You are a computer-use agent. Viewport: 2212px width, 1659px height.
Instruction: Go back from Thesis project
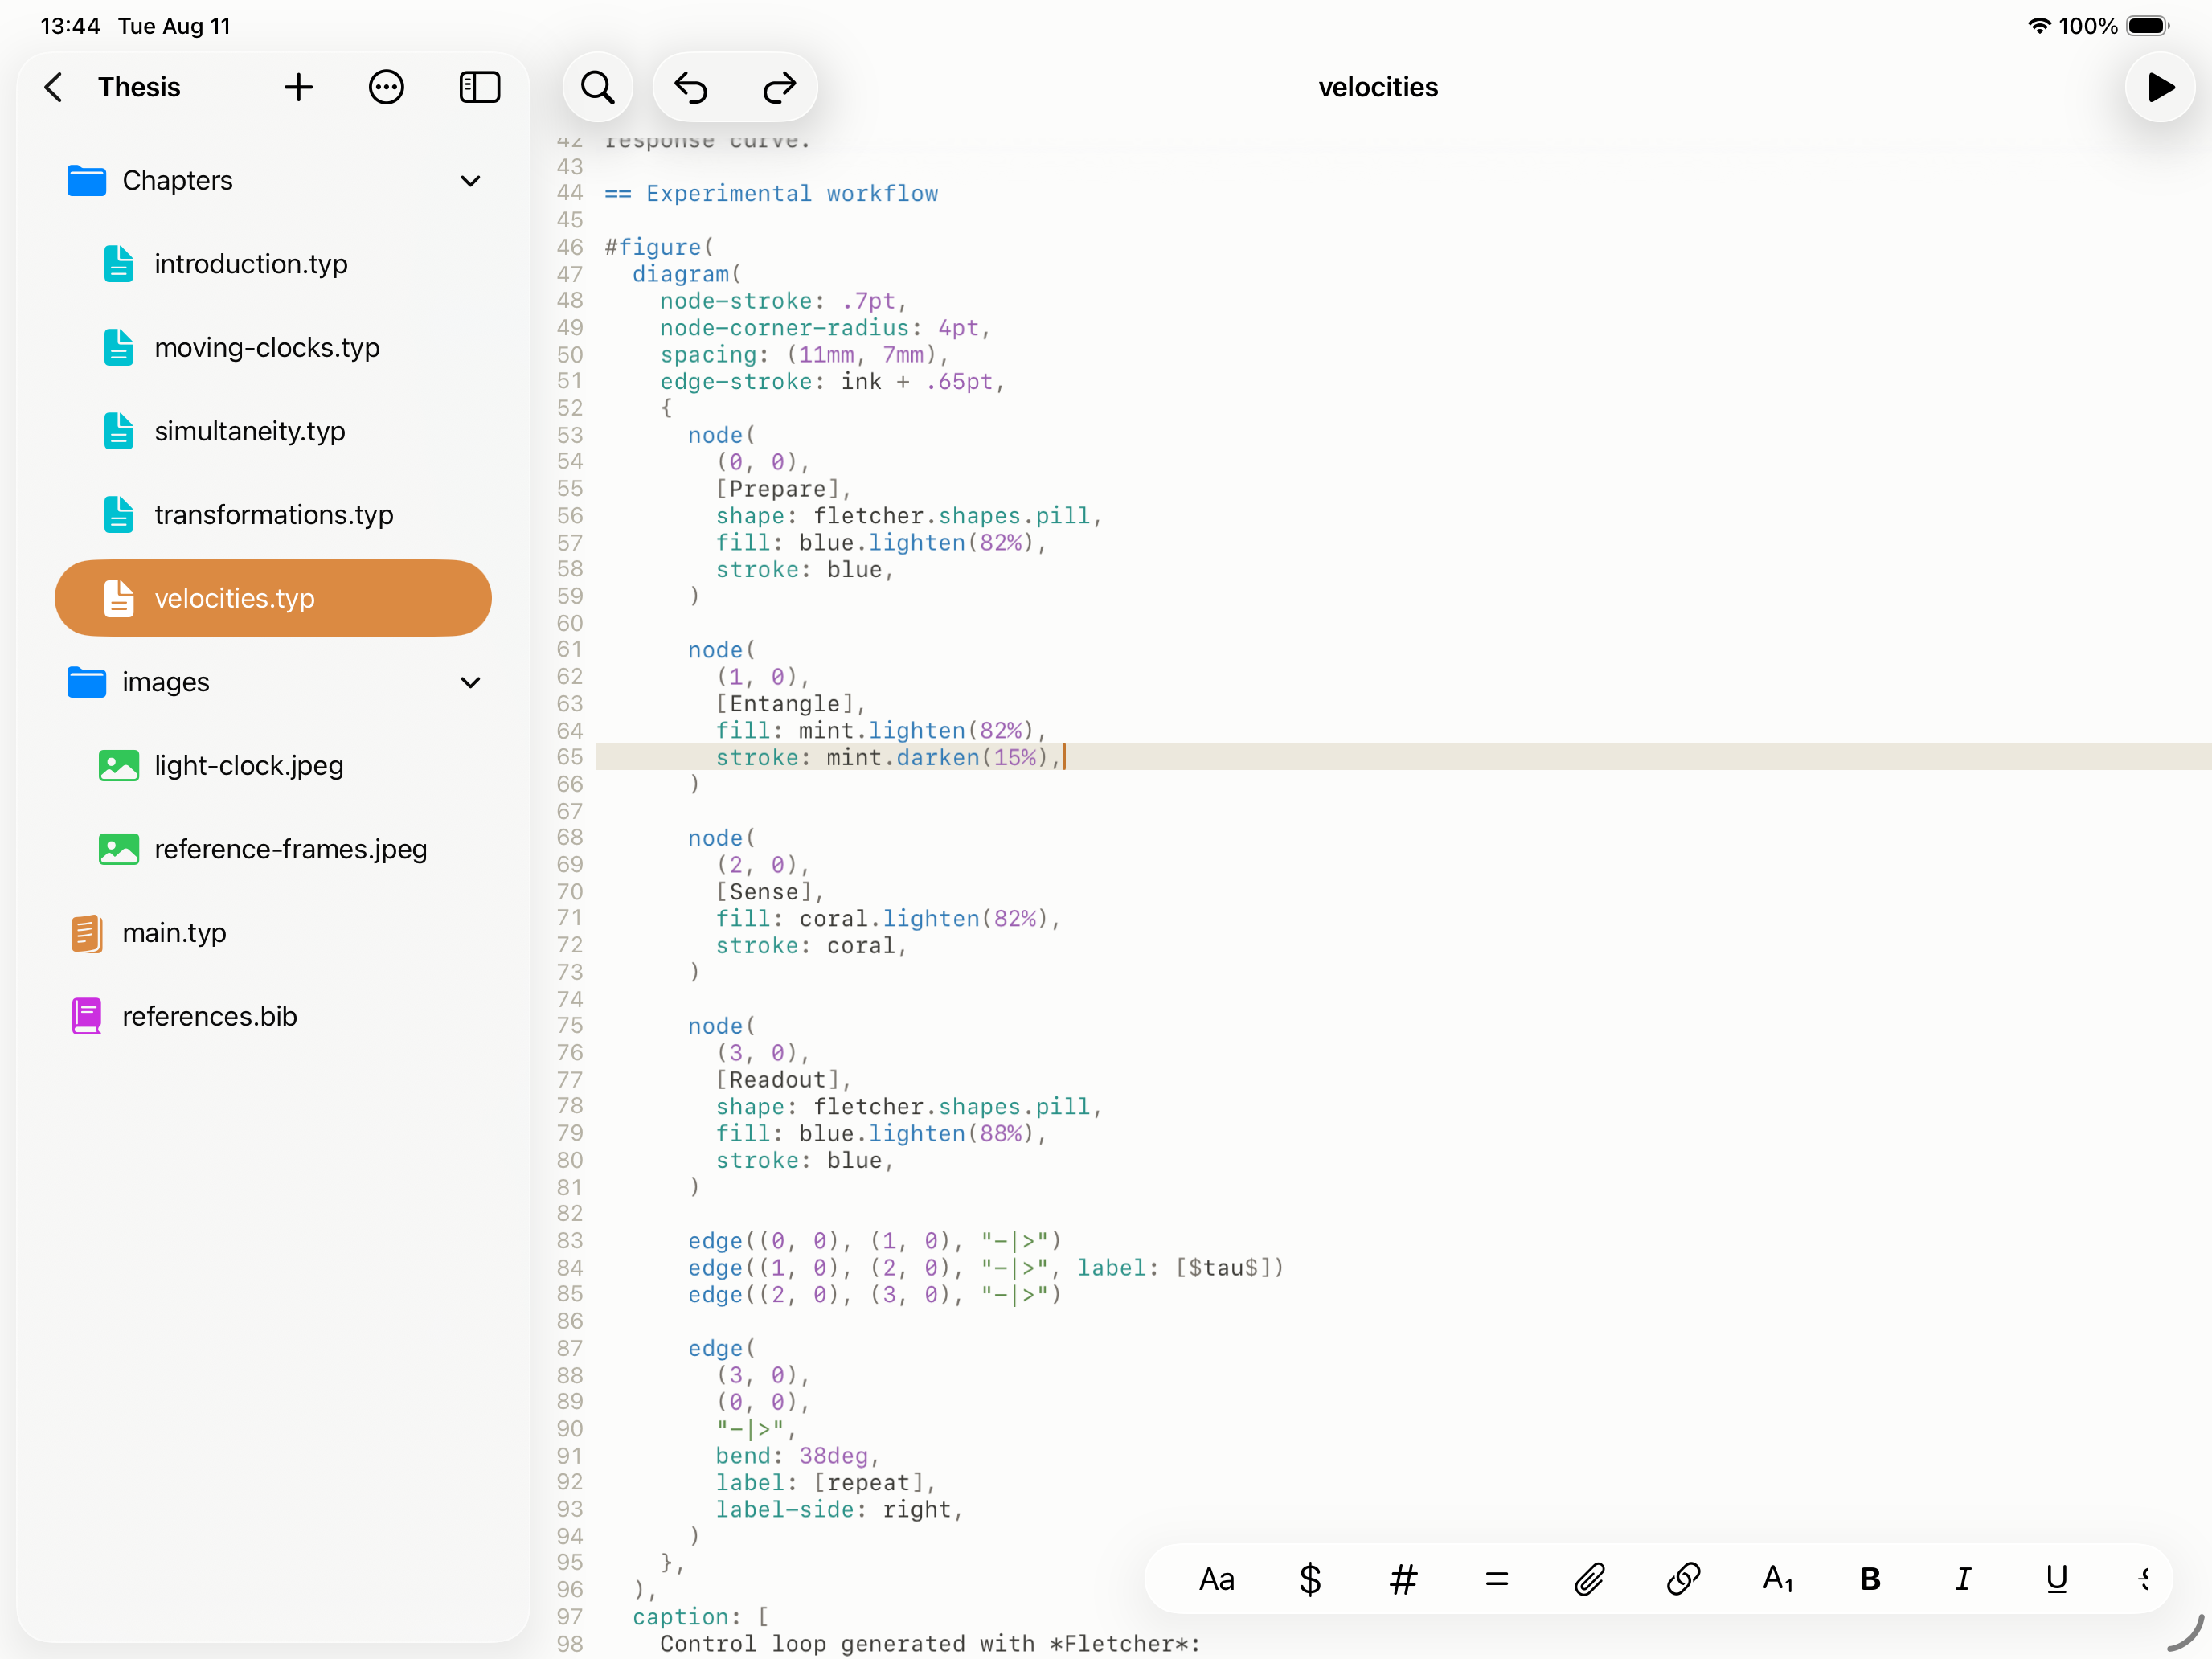click(x=54, y=87)
